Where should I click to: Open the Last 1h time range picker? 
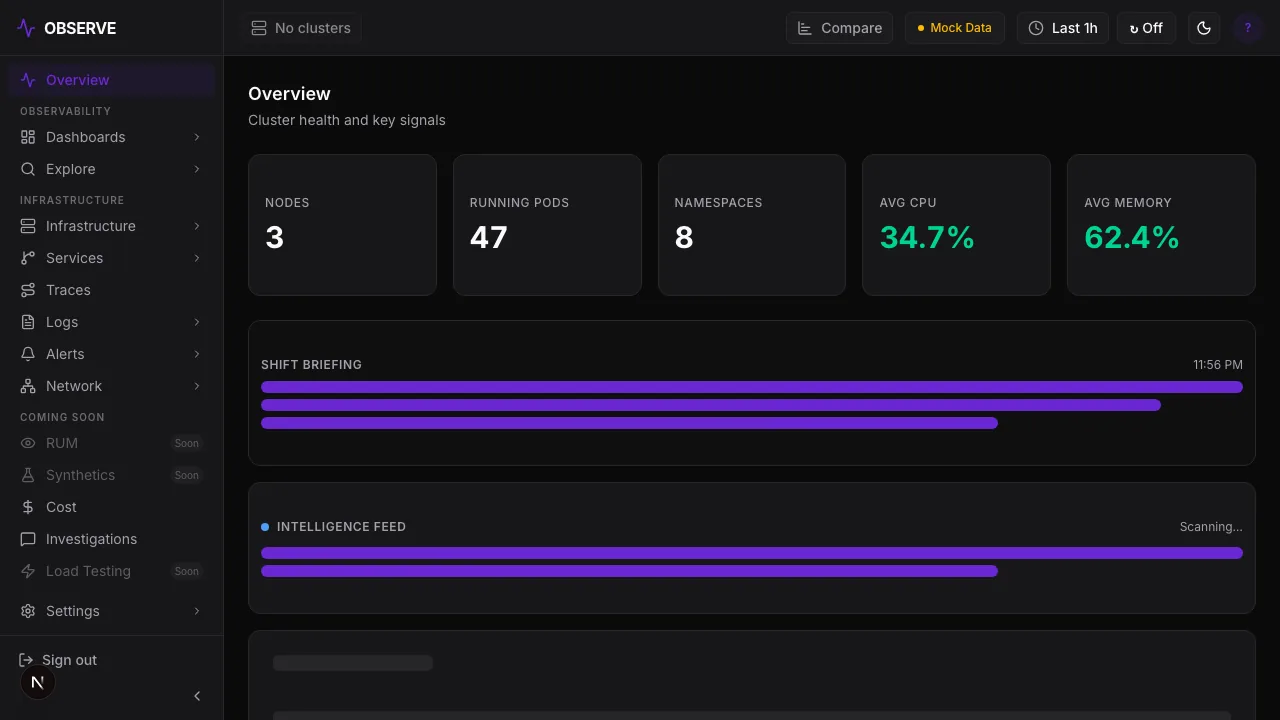(1063, 28)
